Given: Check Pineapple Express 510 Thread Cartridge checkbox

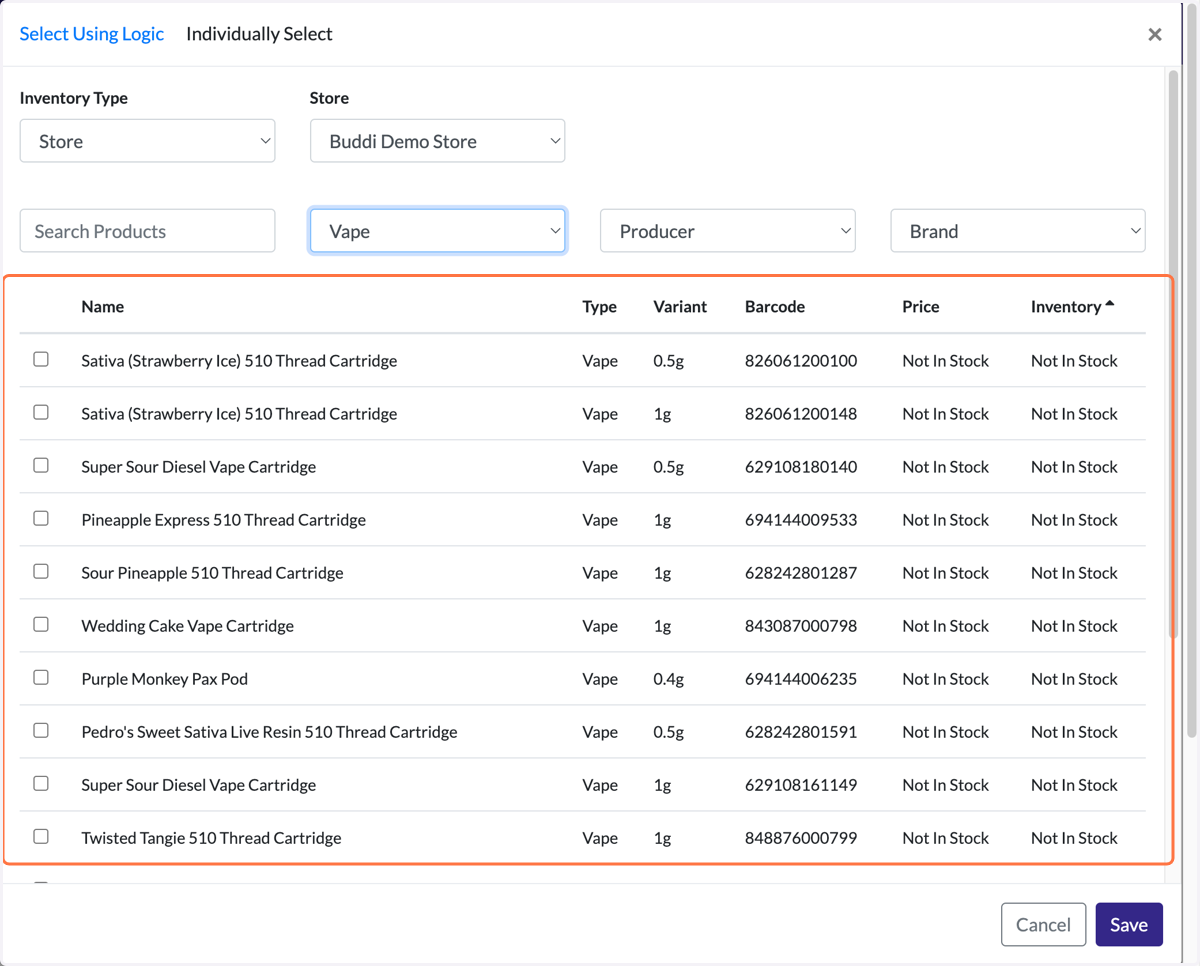Looking at the screenshot, I should pyautogui.click(x=41, y=518).
